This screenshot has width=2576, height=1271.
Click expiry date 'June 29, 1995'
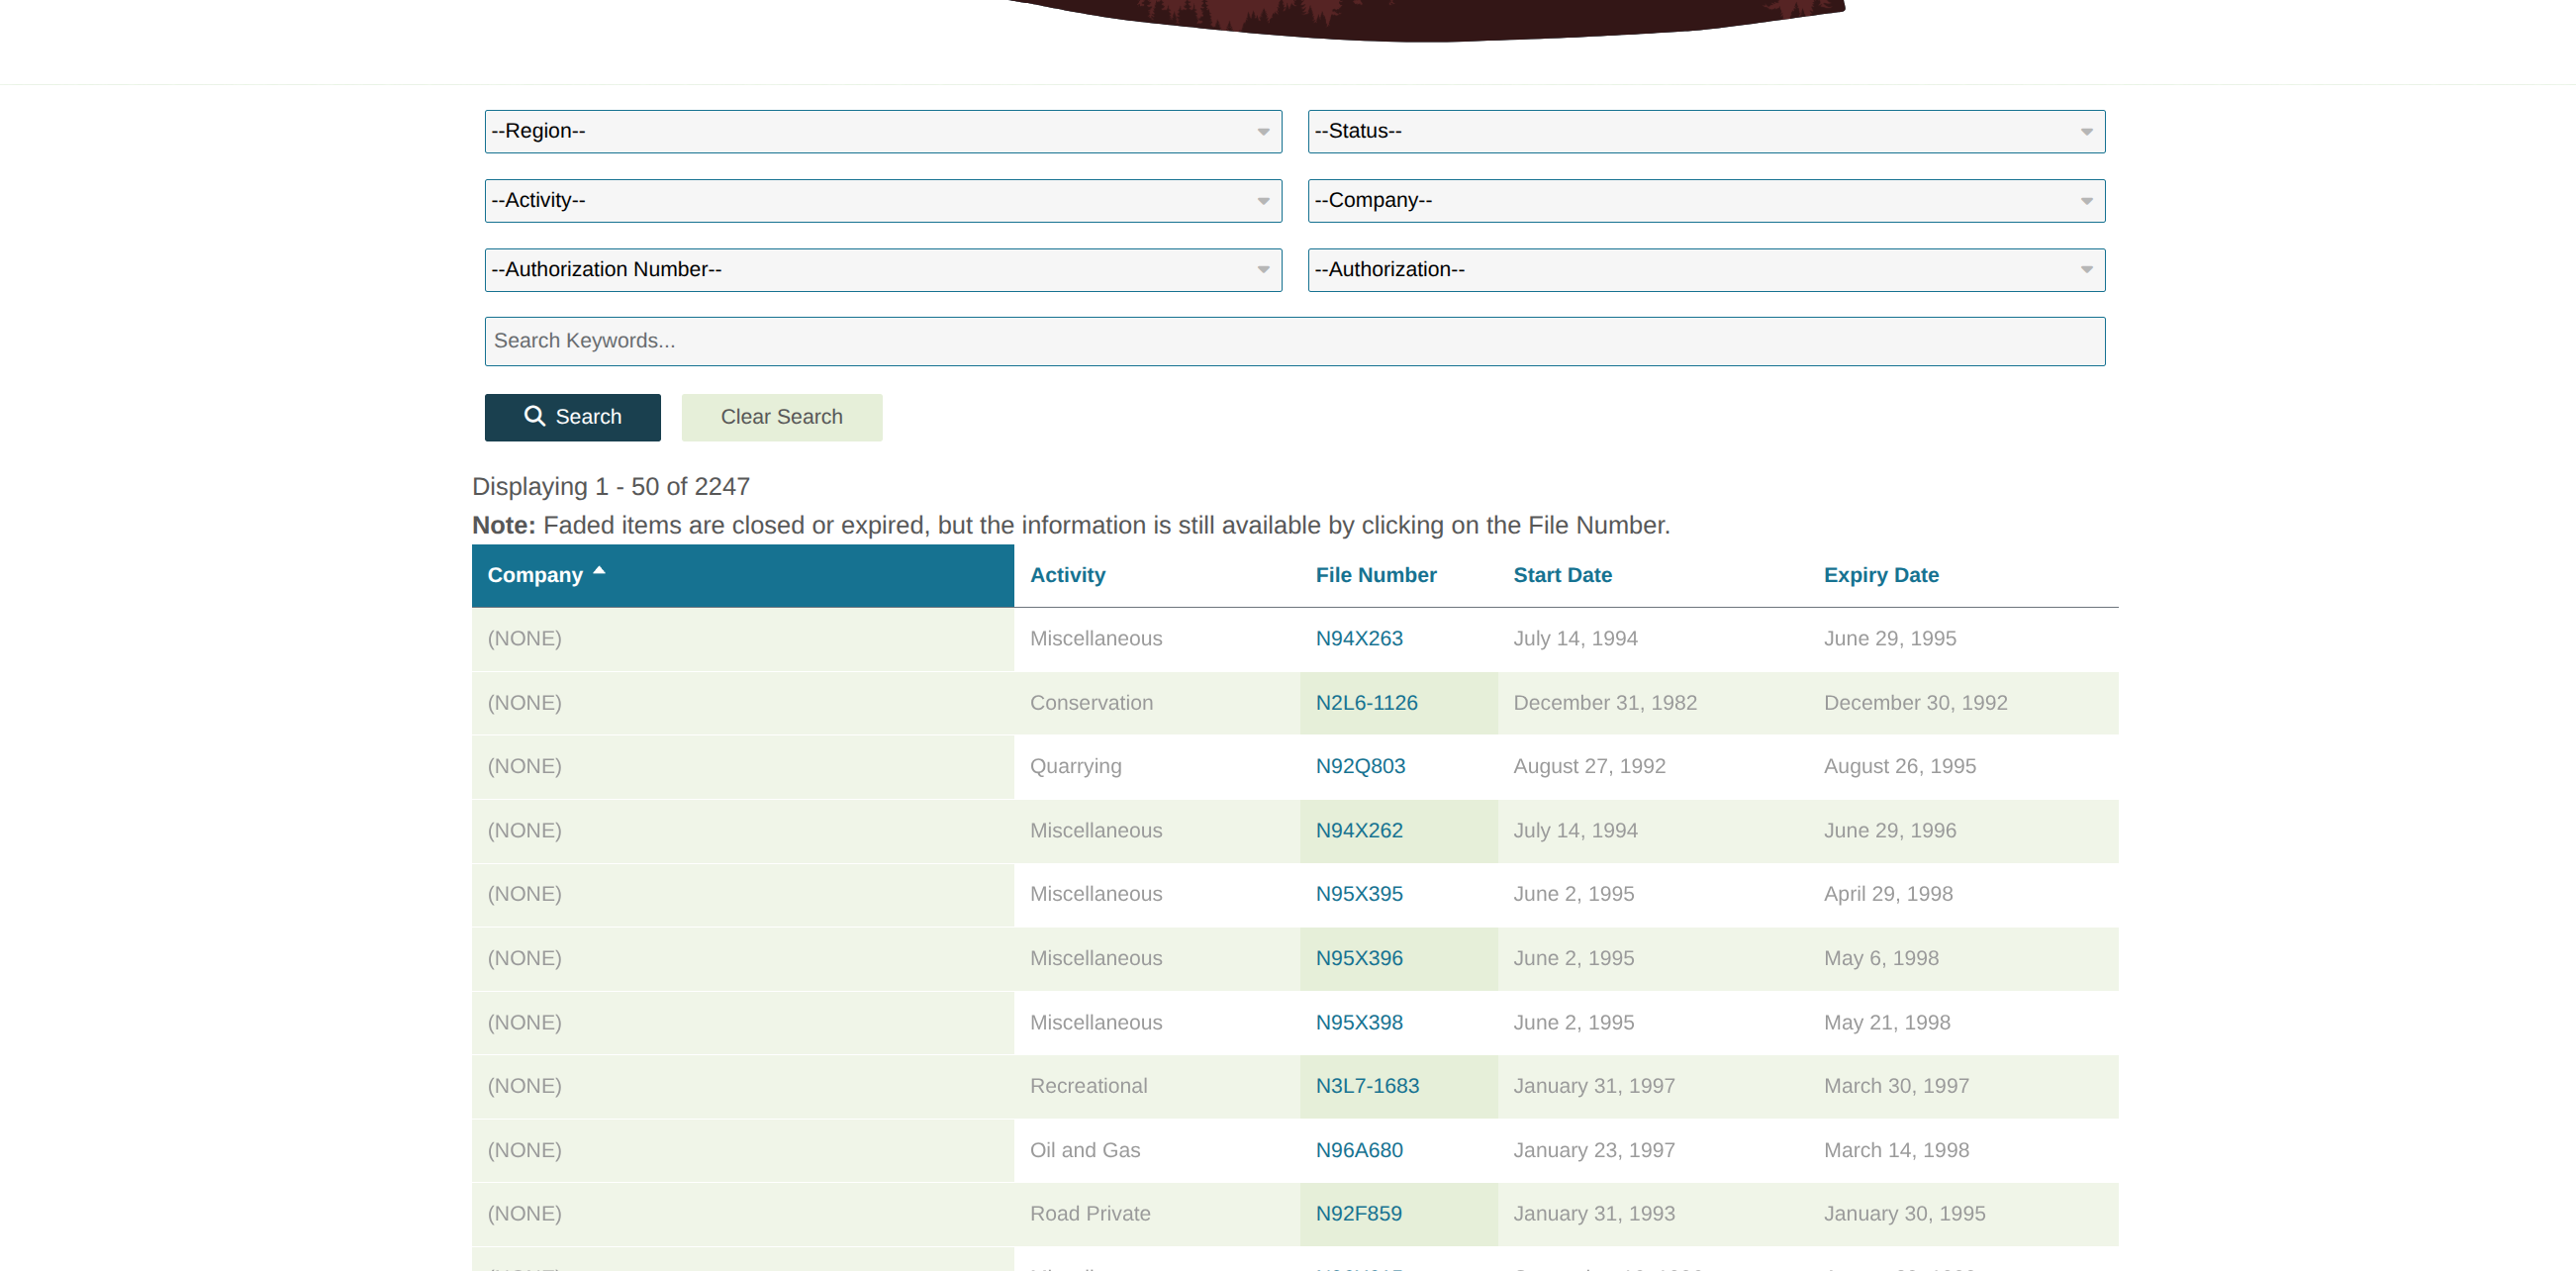click(1889, 638)
